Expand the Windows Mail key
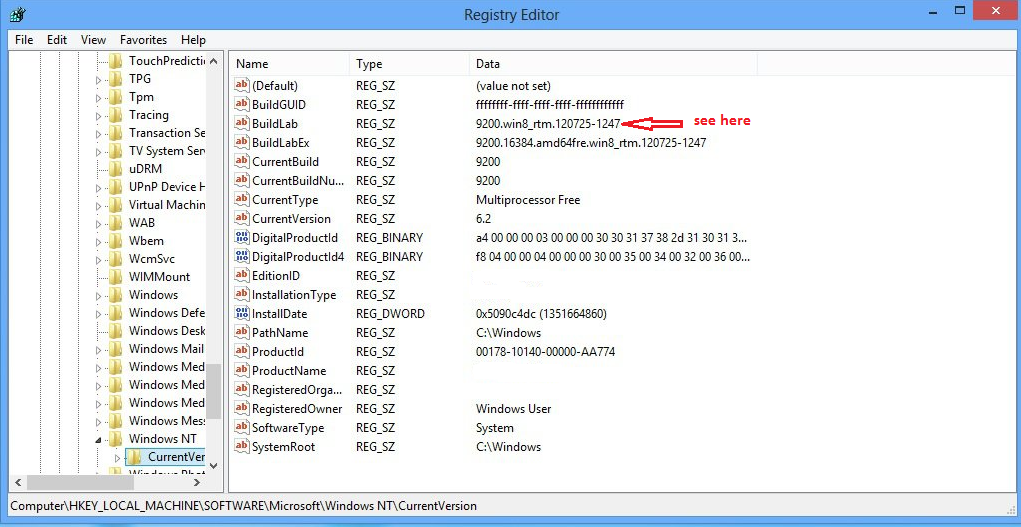 (98, 350)
